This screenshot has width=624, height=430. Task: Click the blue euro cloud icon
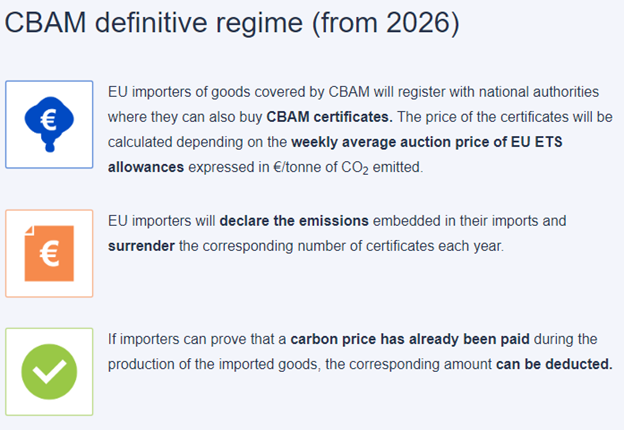click(x=49, y=124)
